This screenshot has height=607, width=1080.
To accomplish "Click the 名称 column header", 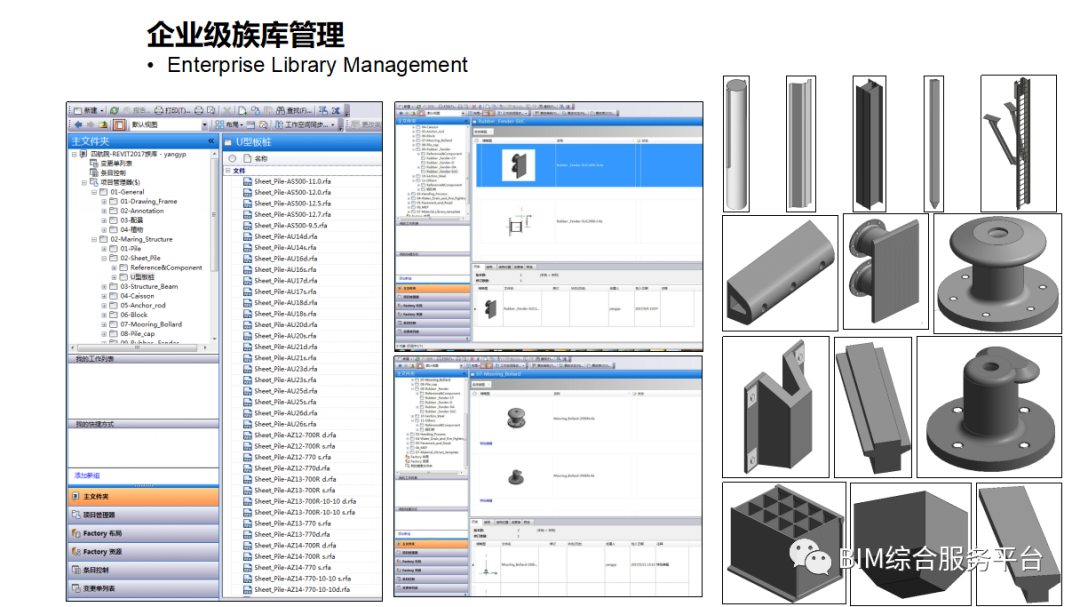I will click(261, 158).
